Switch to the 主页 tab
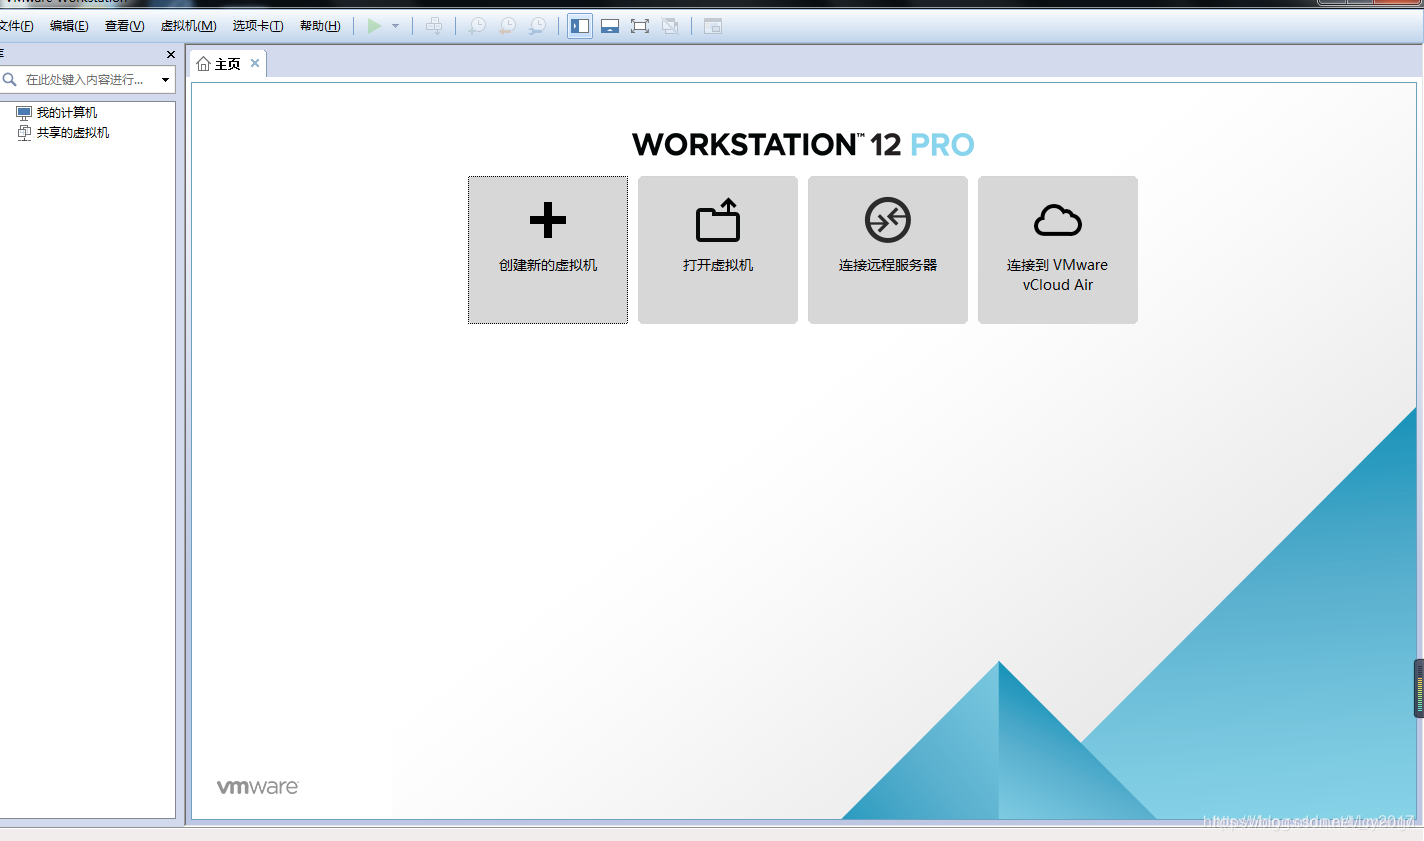The height and width of the screenshot is (841, 1424). pyautogui.click(x=228, y=64)
